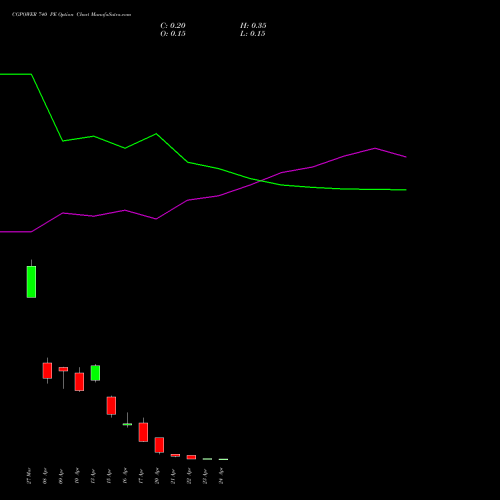Click the red candlestick above 08 Apr
The image size is (500, 500).
point(47,370)
